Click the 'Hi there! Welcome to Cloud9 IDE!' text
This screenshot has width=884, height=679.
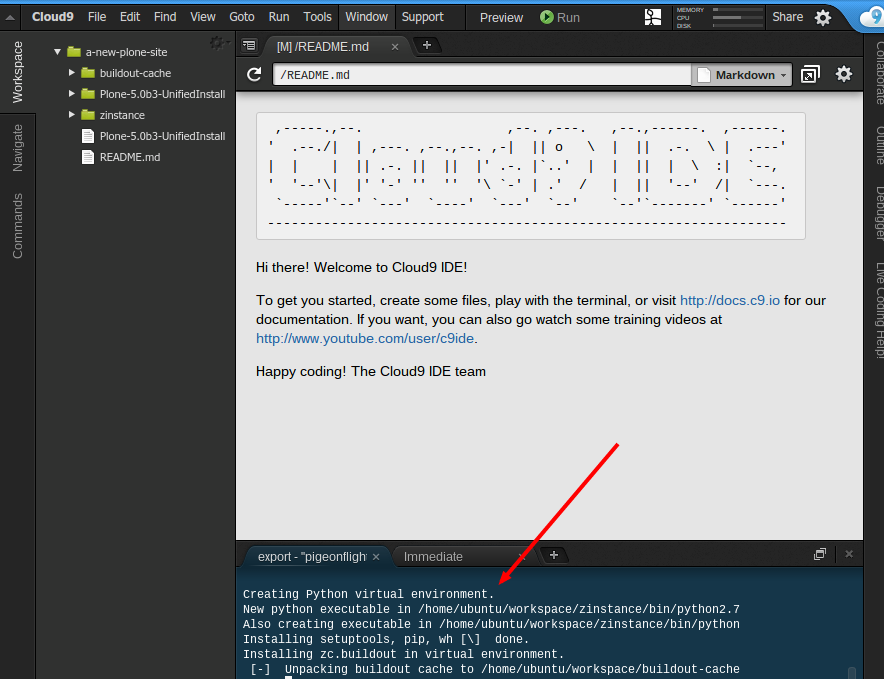361,267
